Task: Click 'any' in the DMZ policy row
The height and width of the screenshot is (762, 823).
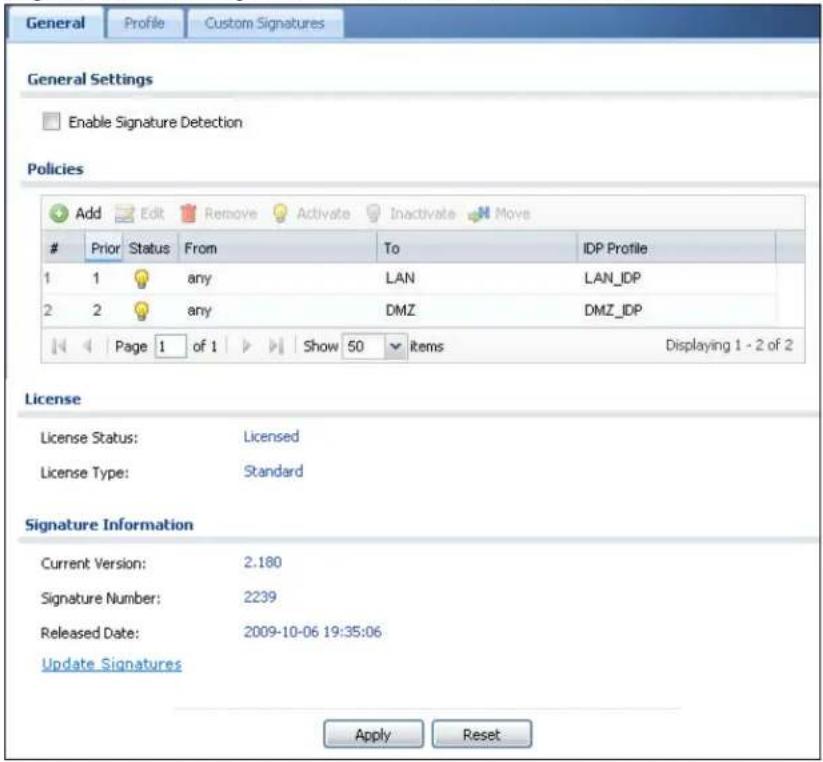Action: (199, 311)
